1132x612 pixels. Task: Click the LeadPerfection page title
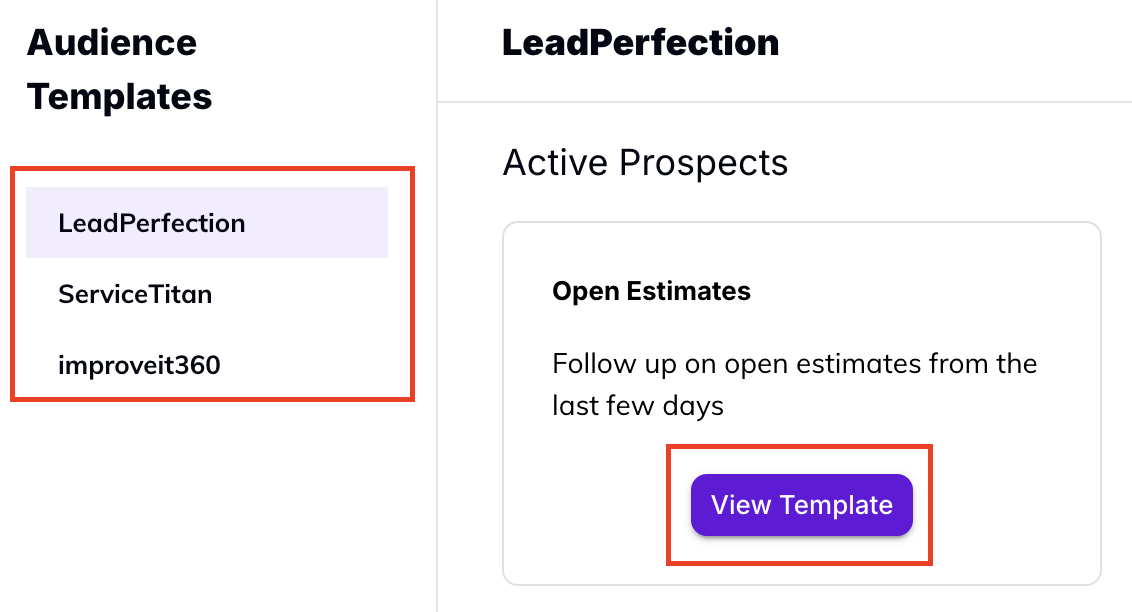tap(640, 43)
